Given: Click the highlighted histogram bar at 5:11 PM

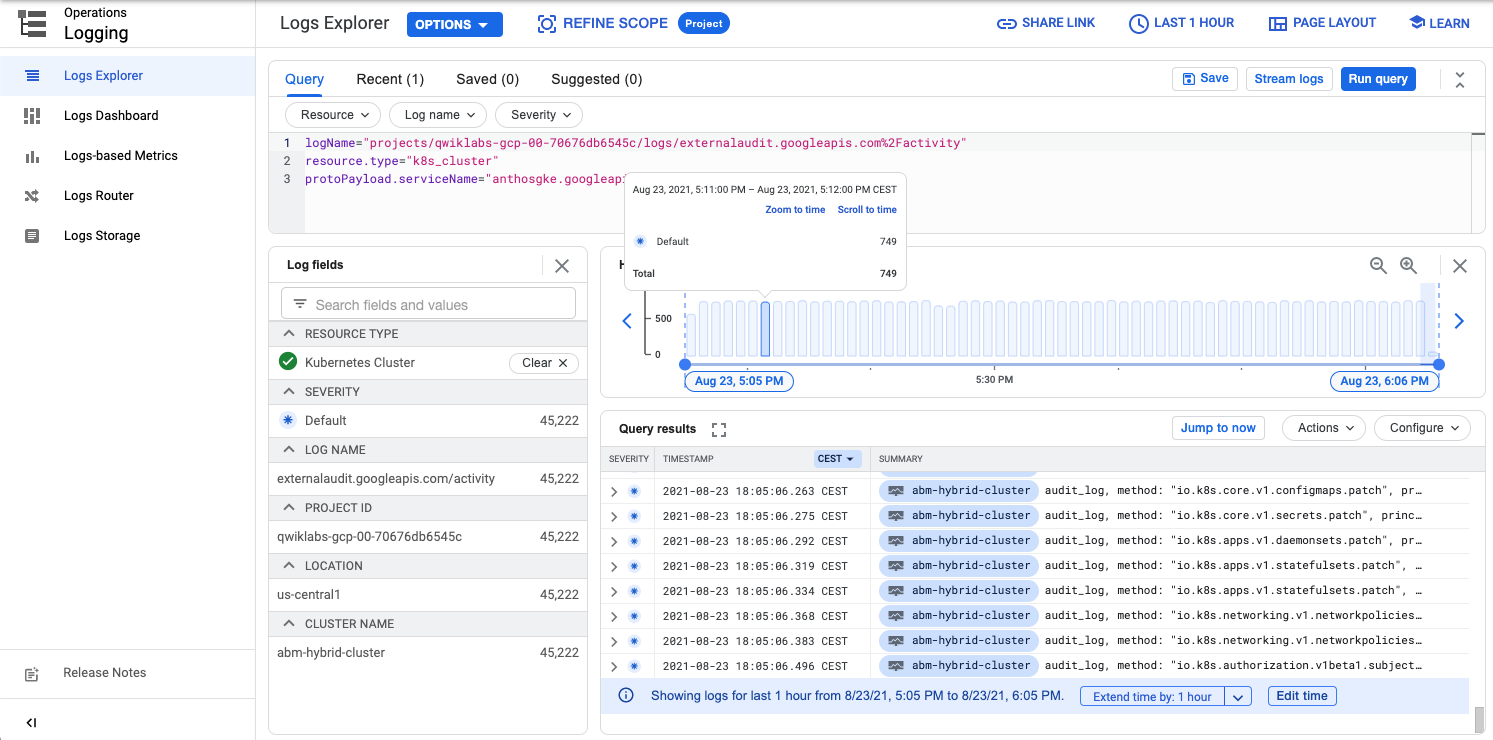Looking at the screenshot, I should click(x=765, y=329).
